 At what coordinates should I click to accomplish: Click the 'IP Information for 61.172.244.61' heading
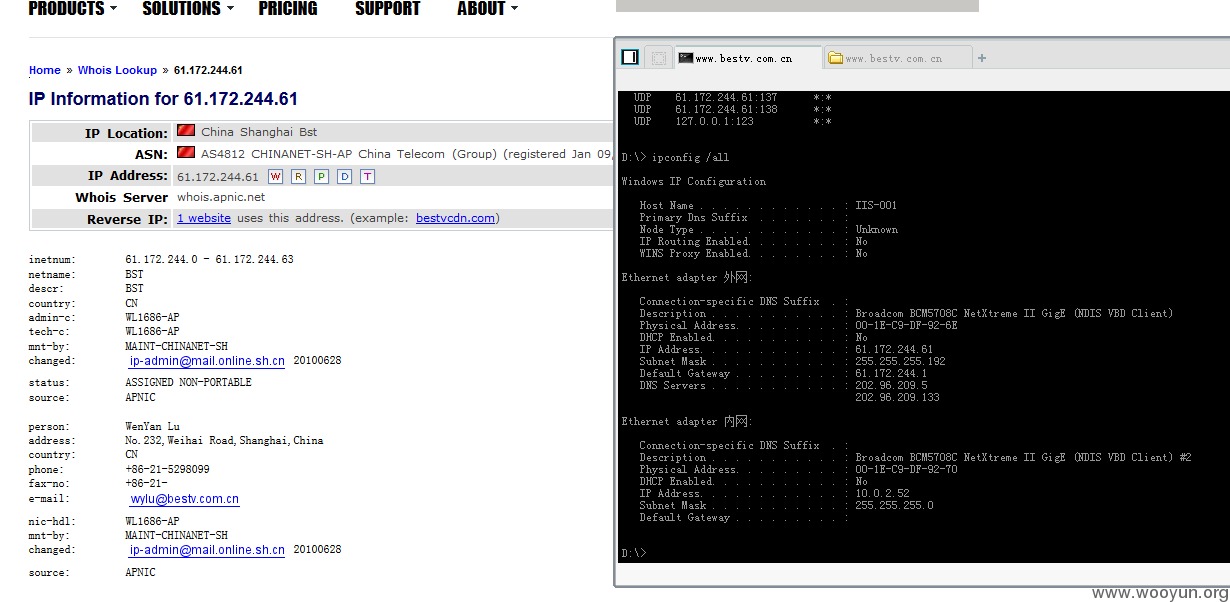pos(163,99)
